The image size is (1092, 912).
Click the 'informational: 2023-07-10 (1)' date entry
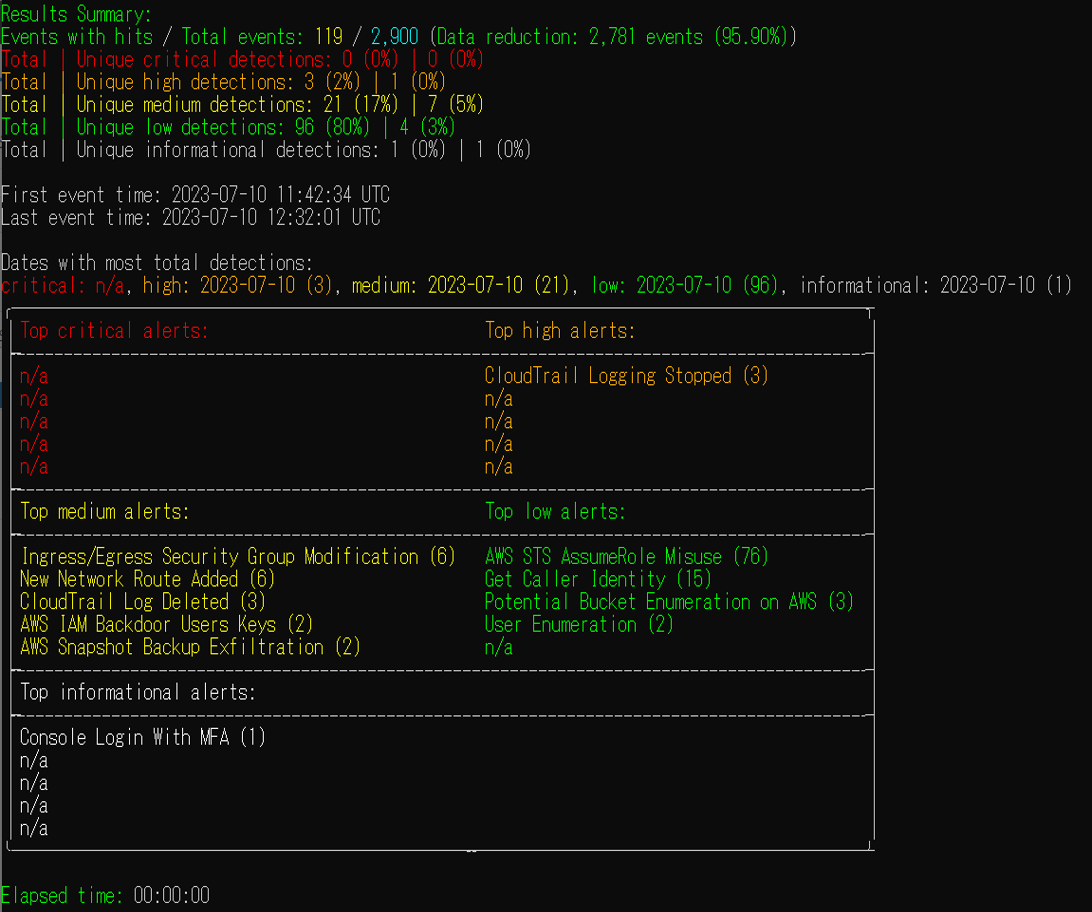(x=935, y=285)
